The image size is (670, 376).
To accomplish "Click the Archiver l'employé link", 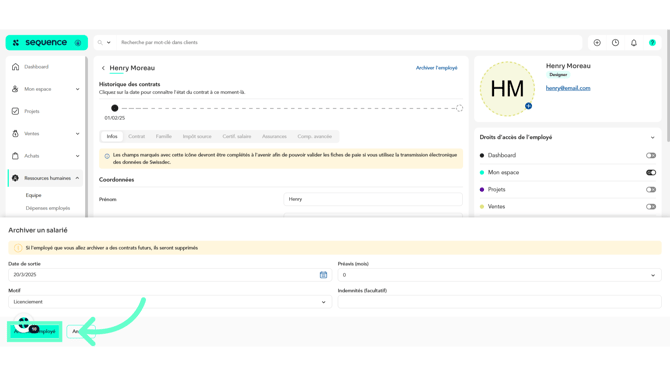I will tap(437, 68).
